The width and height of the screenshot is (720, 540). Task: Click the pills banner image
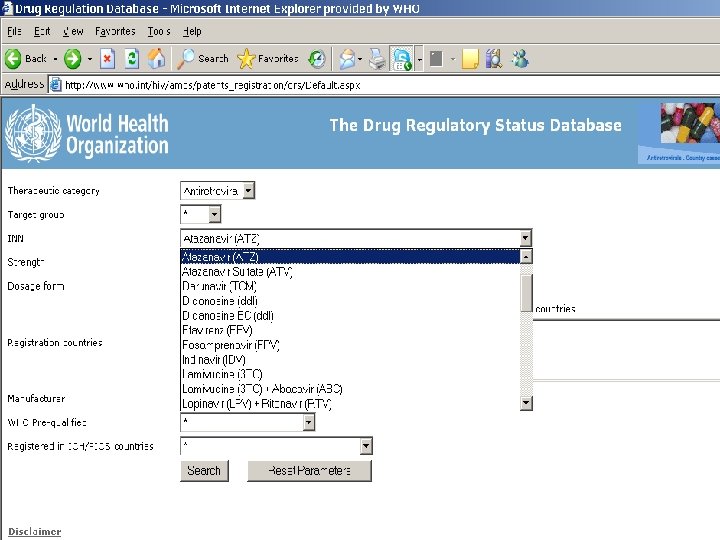coord(690,123)
